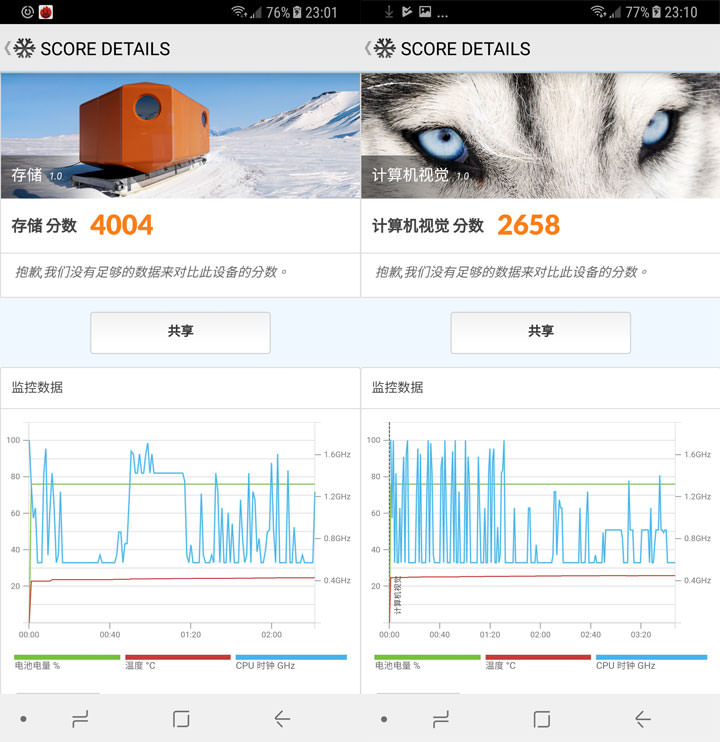Tap the dot icon in left navigation bar
720x742 pixels.
pyautogui.click(x=24, y=718)
